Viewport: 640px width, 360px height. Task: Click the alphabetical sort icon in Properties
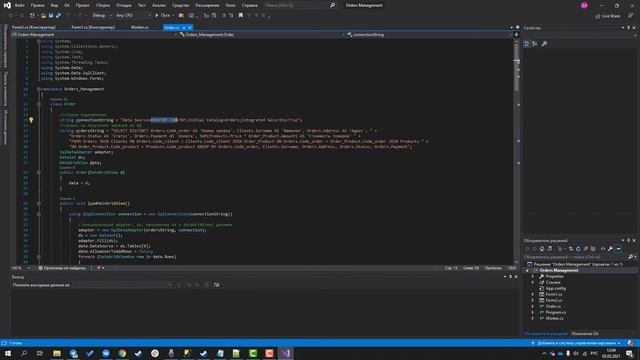(535, 44)
